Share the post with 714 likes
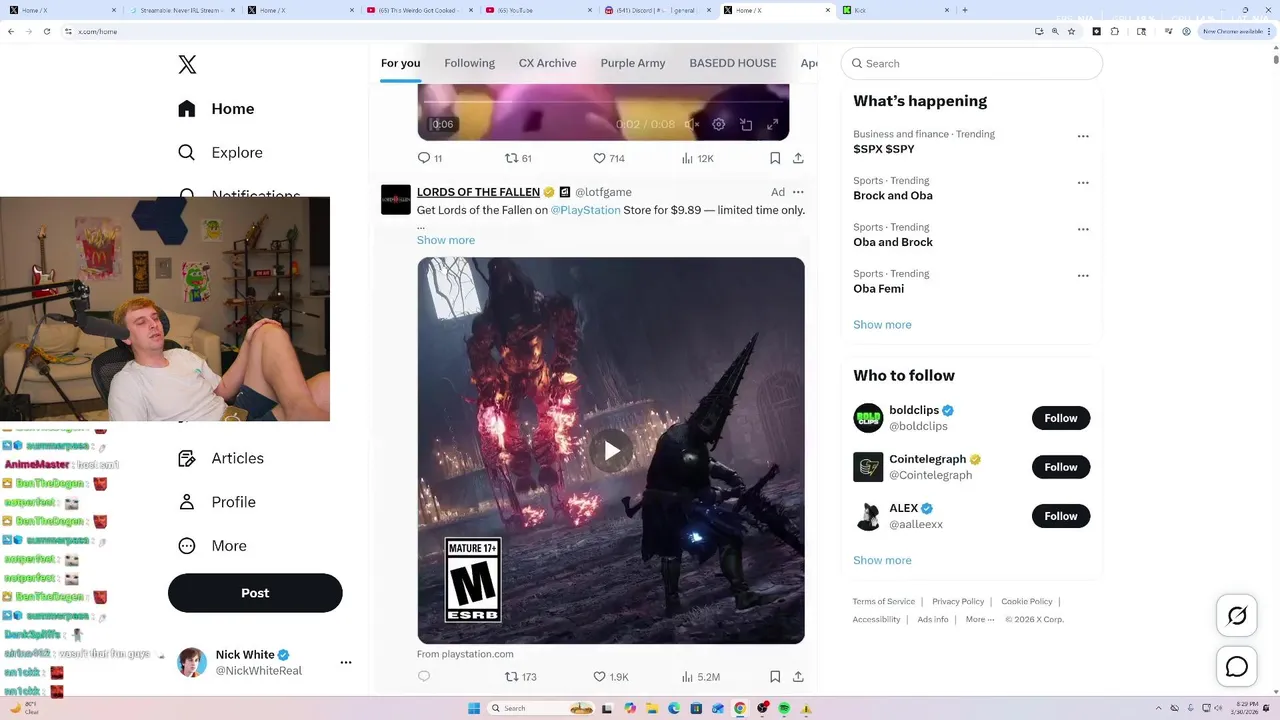 (798, 158)
